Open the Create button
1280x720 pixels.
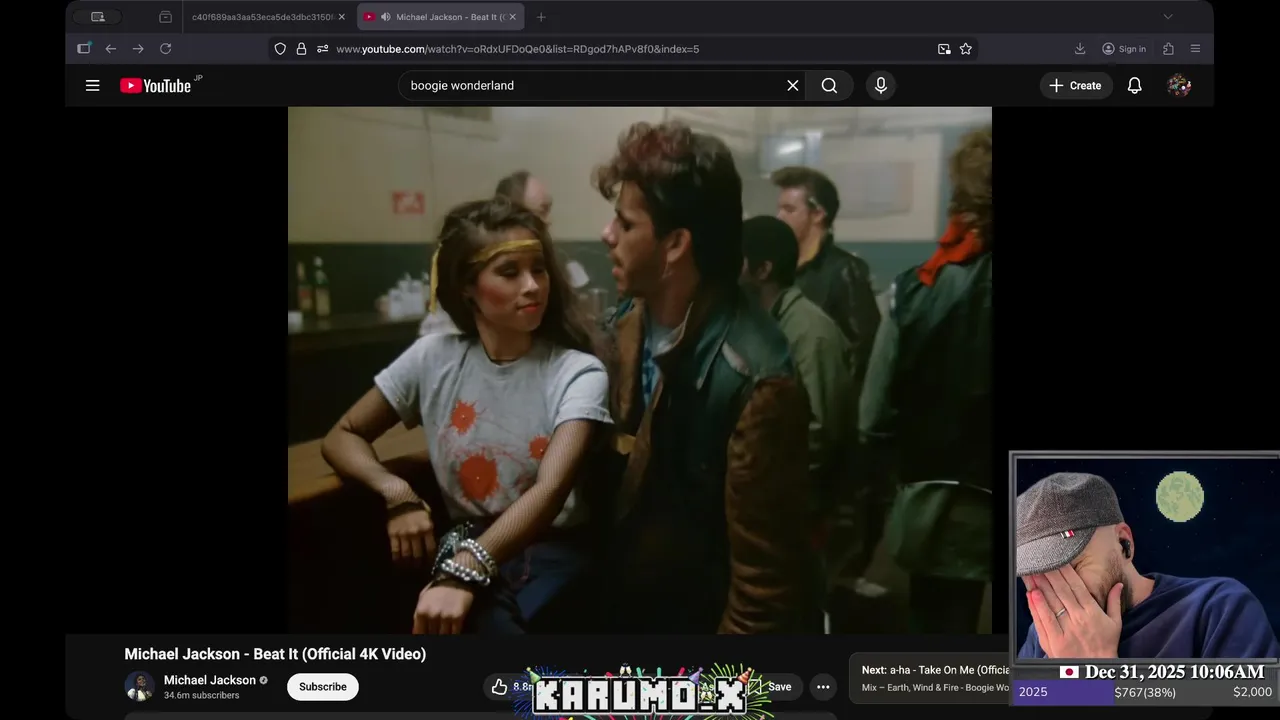1076,86
